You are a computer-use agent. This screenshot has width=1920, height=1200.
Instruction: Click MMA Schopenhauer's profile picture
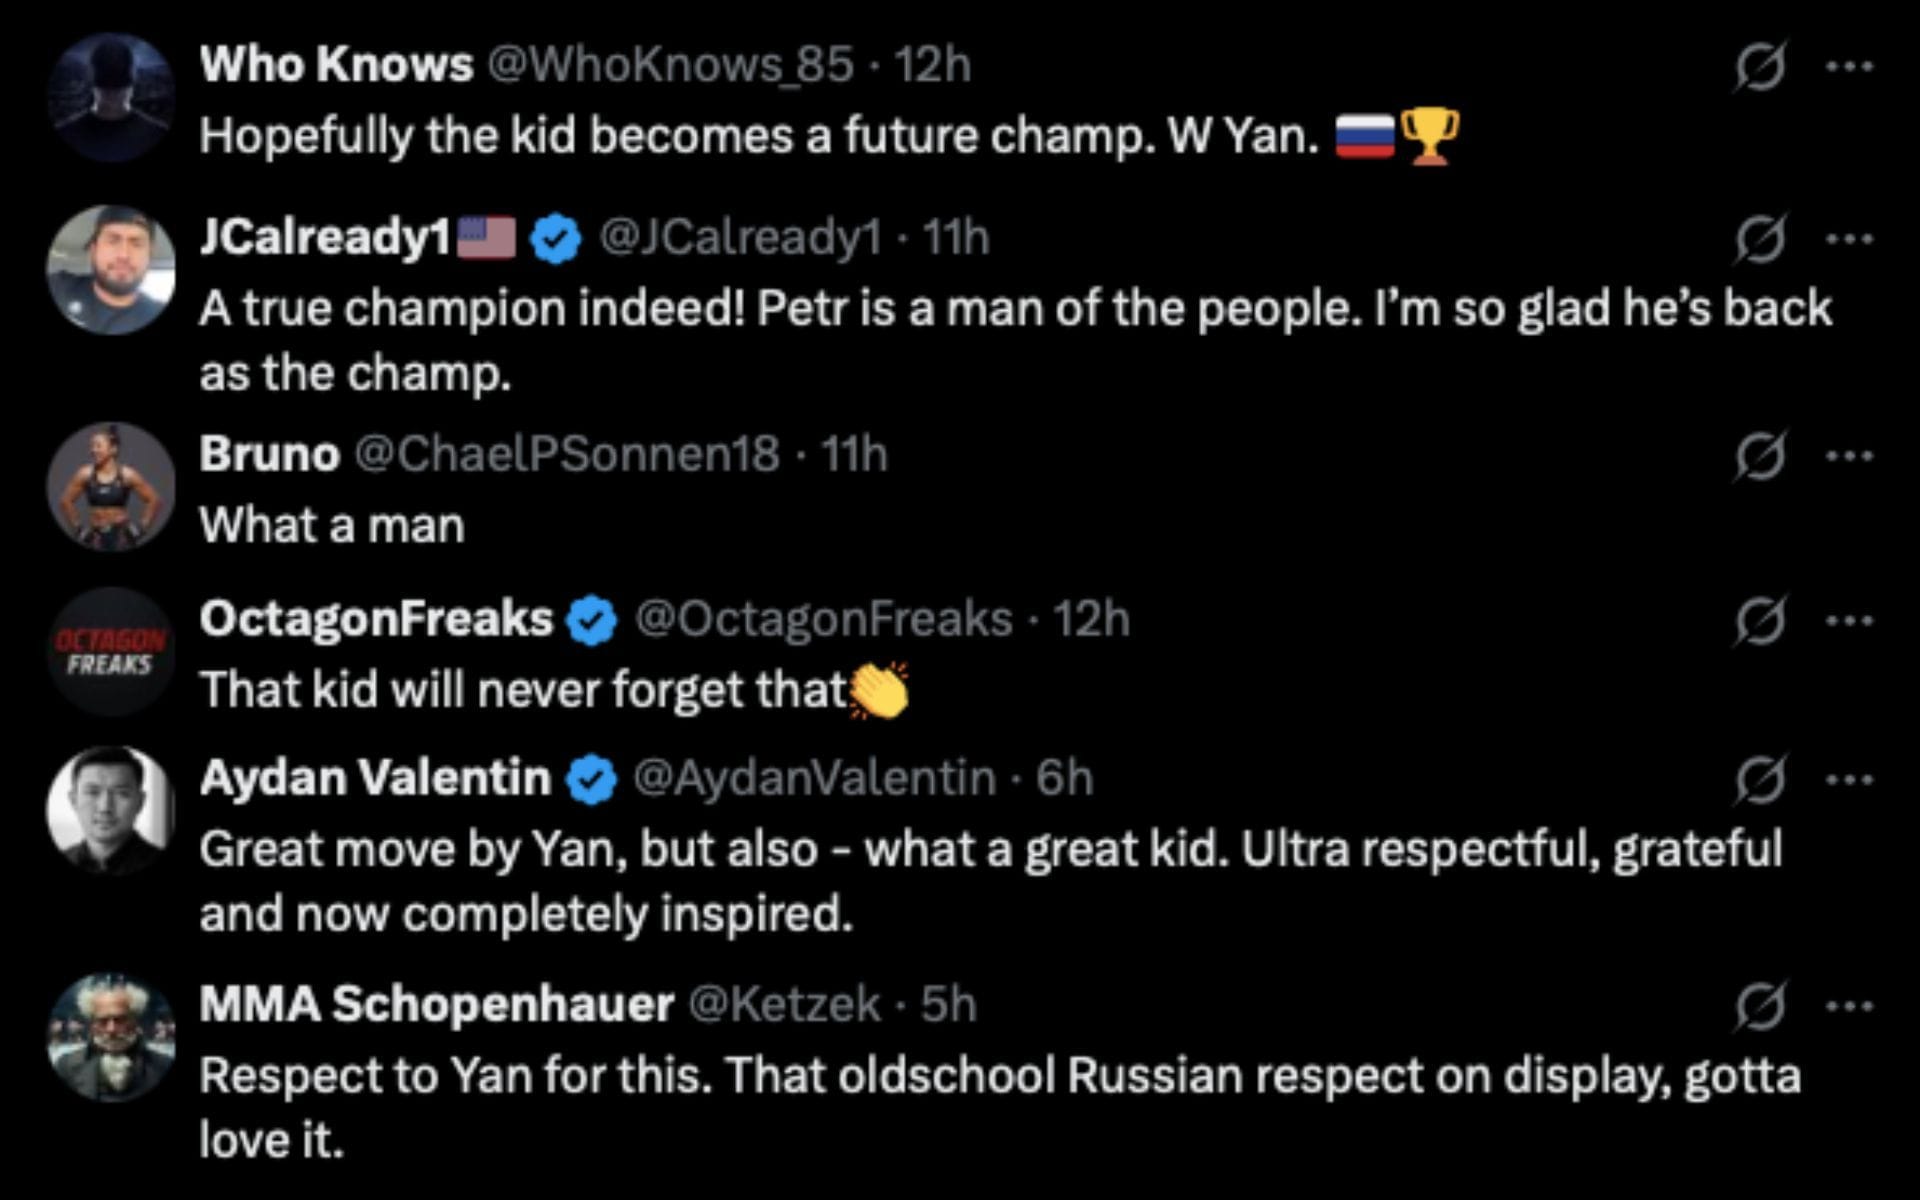(111, 1037)
